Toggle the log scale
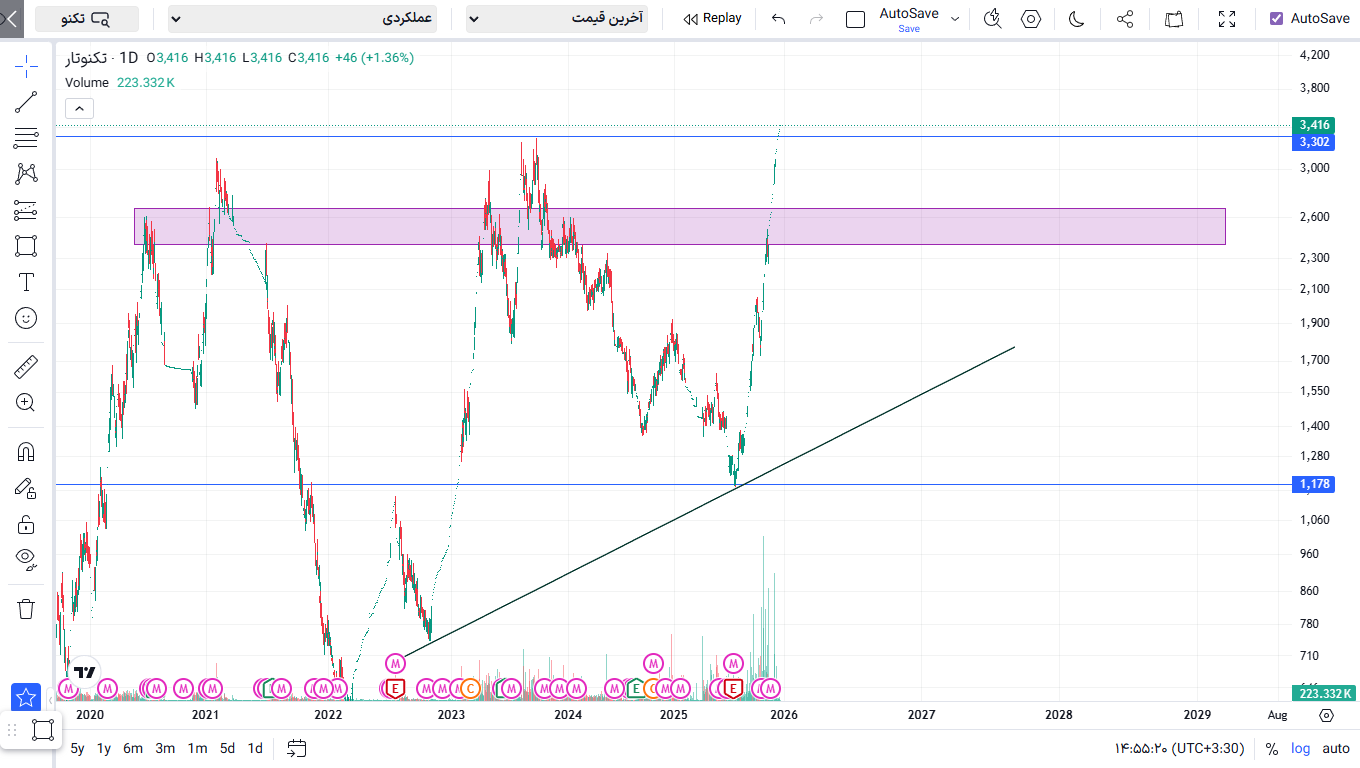1360x768 pixels. [1300, 748]
